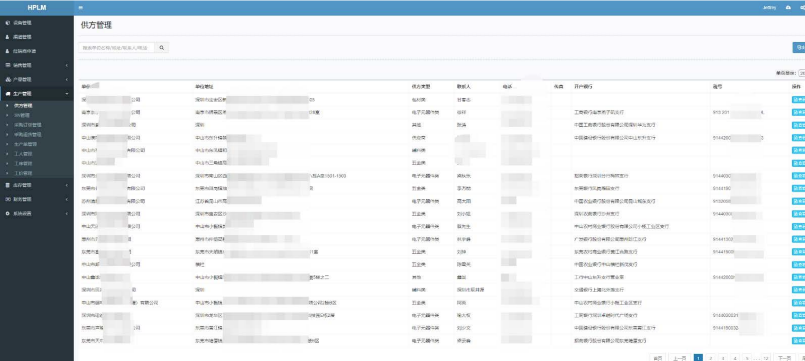Open 工序管理 in the sidebar submenu
The width and height of the screenshot is (805, 361).
point(23,163)
